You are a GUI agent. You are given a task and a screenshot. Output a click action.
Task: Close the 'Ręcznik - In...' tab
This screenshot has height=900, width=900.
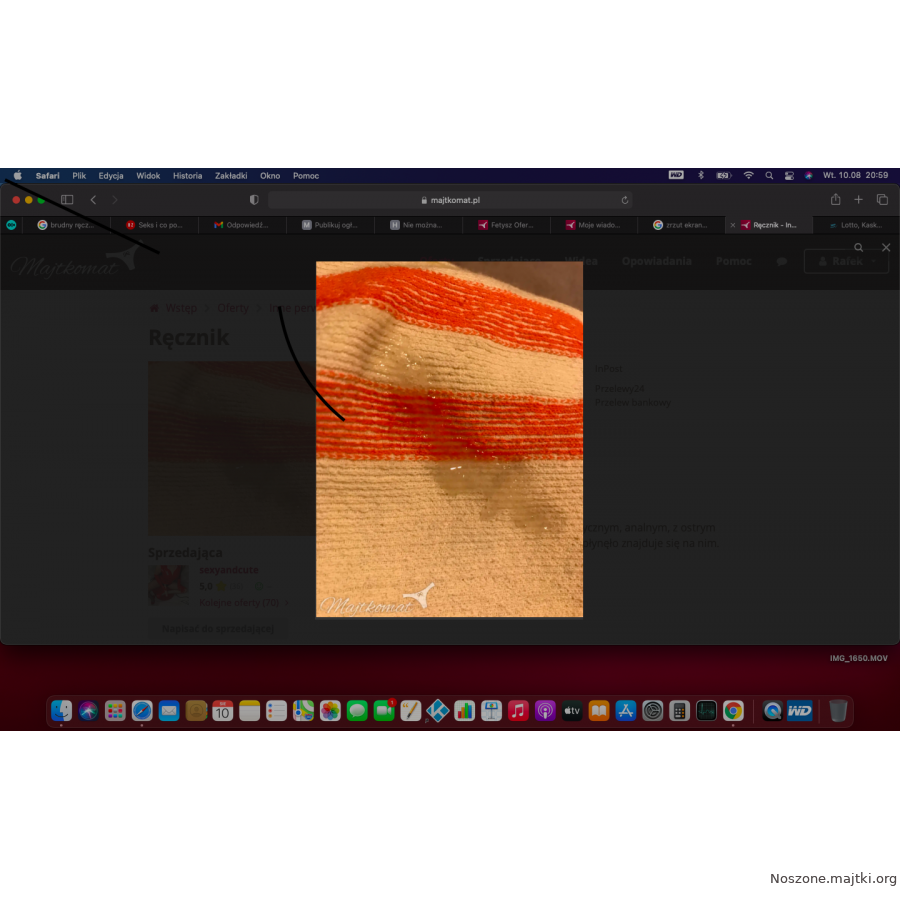[x=733, y=225]
